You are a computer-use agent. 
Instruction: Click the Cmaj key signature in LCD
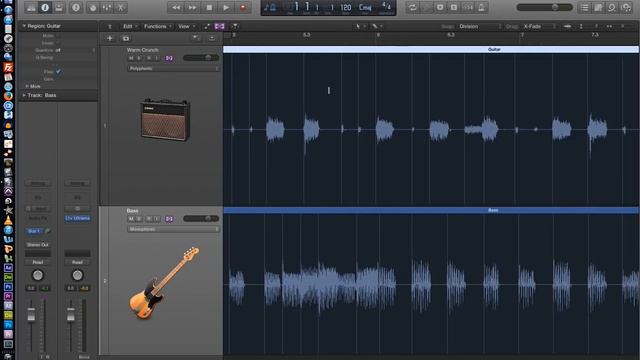pos(365,7)
